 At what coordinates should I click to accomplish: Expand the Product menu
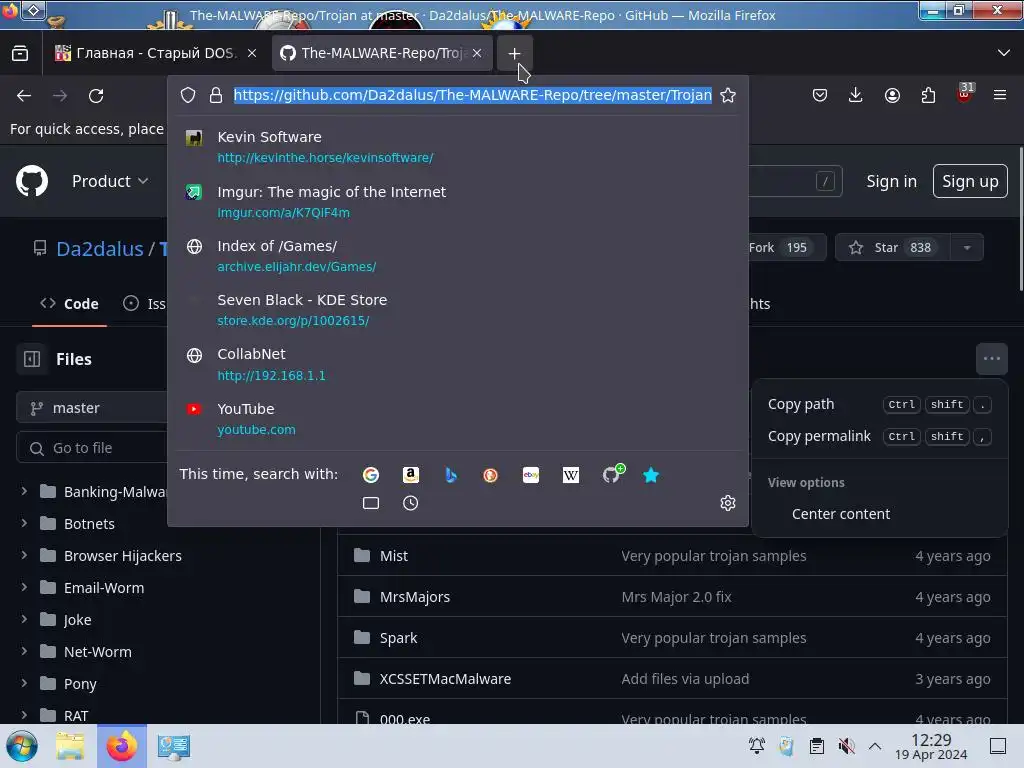pyautogui.click(x=110, y=181)
